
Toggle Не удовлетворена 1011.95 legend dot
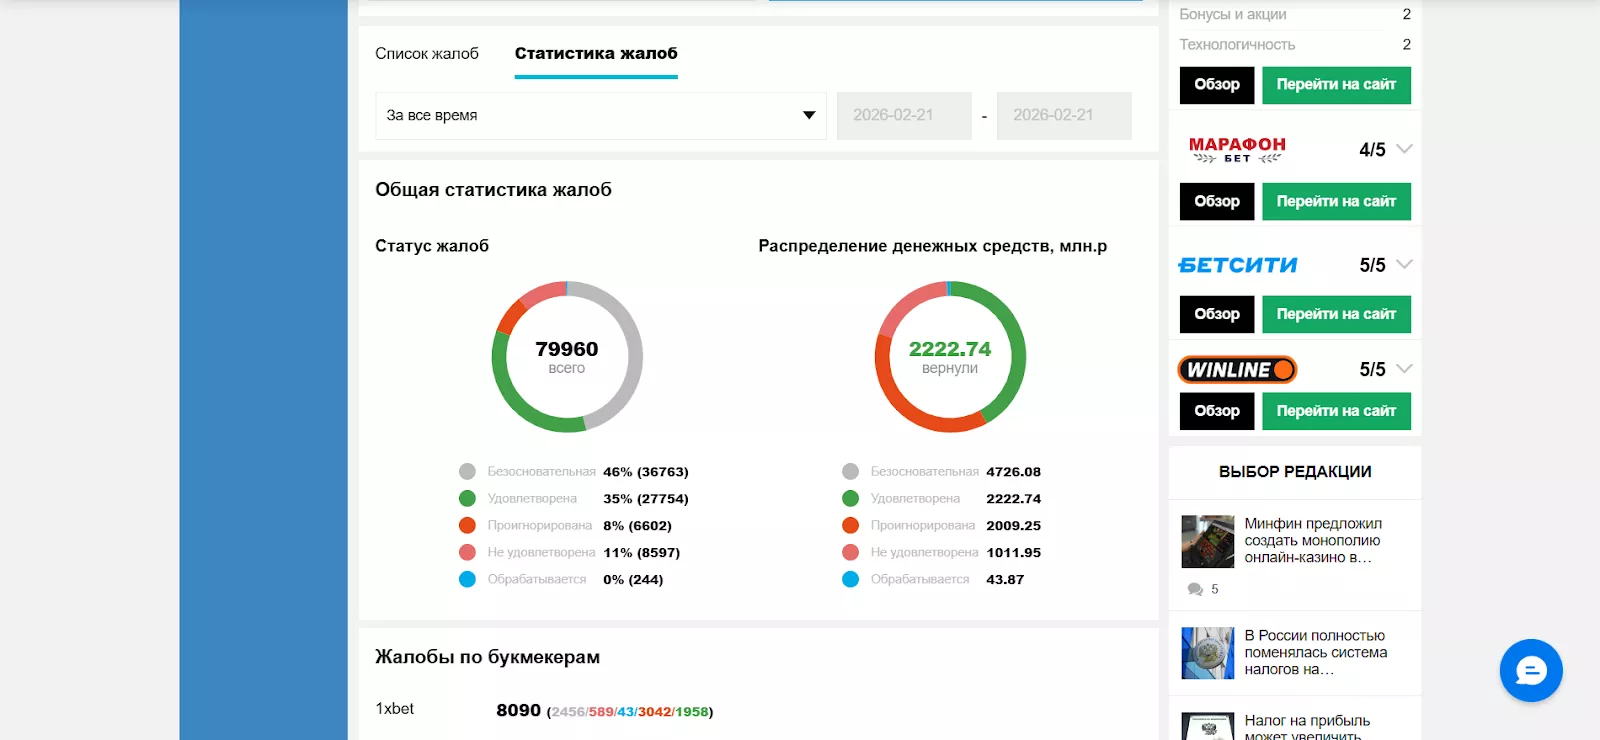(x=851, y=552)
